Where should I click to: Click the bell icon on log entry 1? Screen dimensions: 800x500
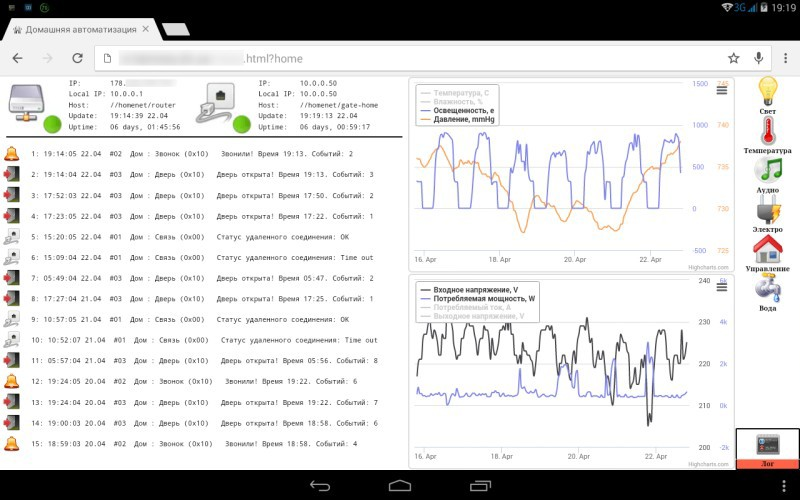[x=11, y=153]
